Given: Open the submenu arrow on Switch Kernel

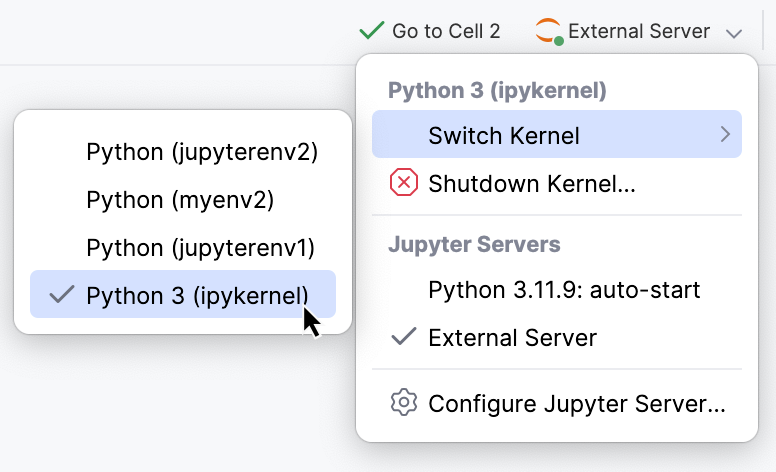Looking at the screenshot, I should (x=725, y=134).
